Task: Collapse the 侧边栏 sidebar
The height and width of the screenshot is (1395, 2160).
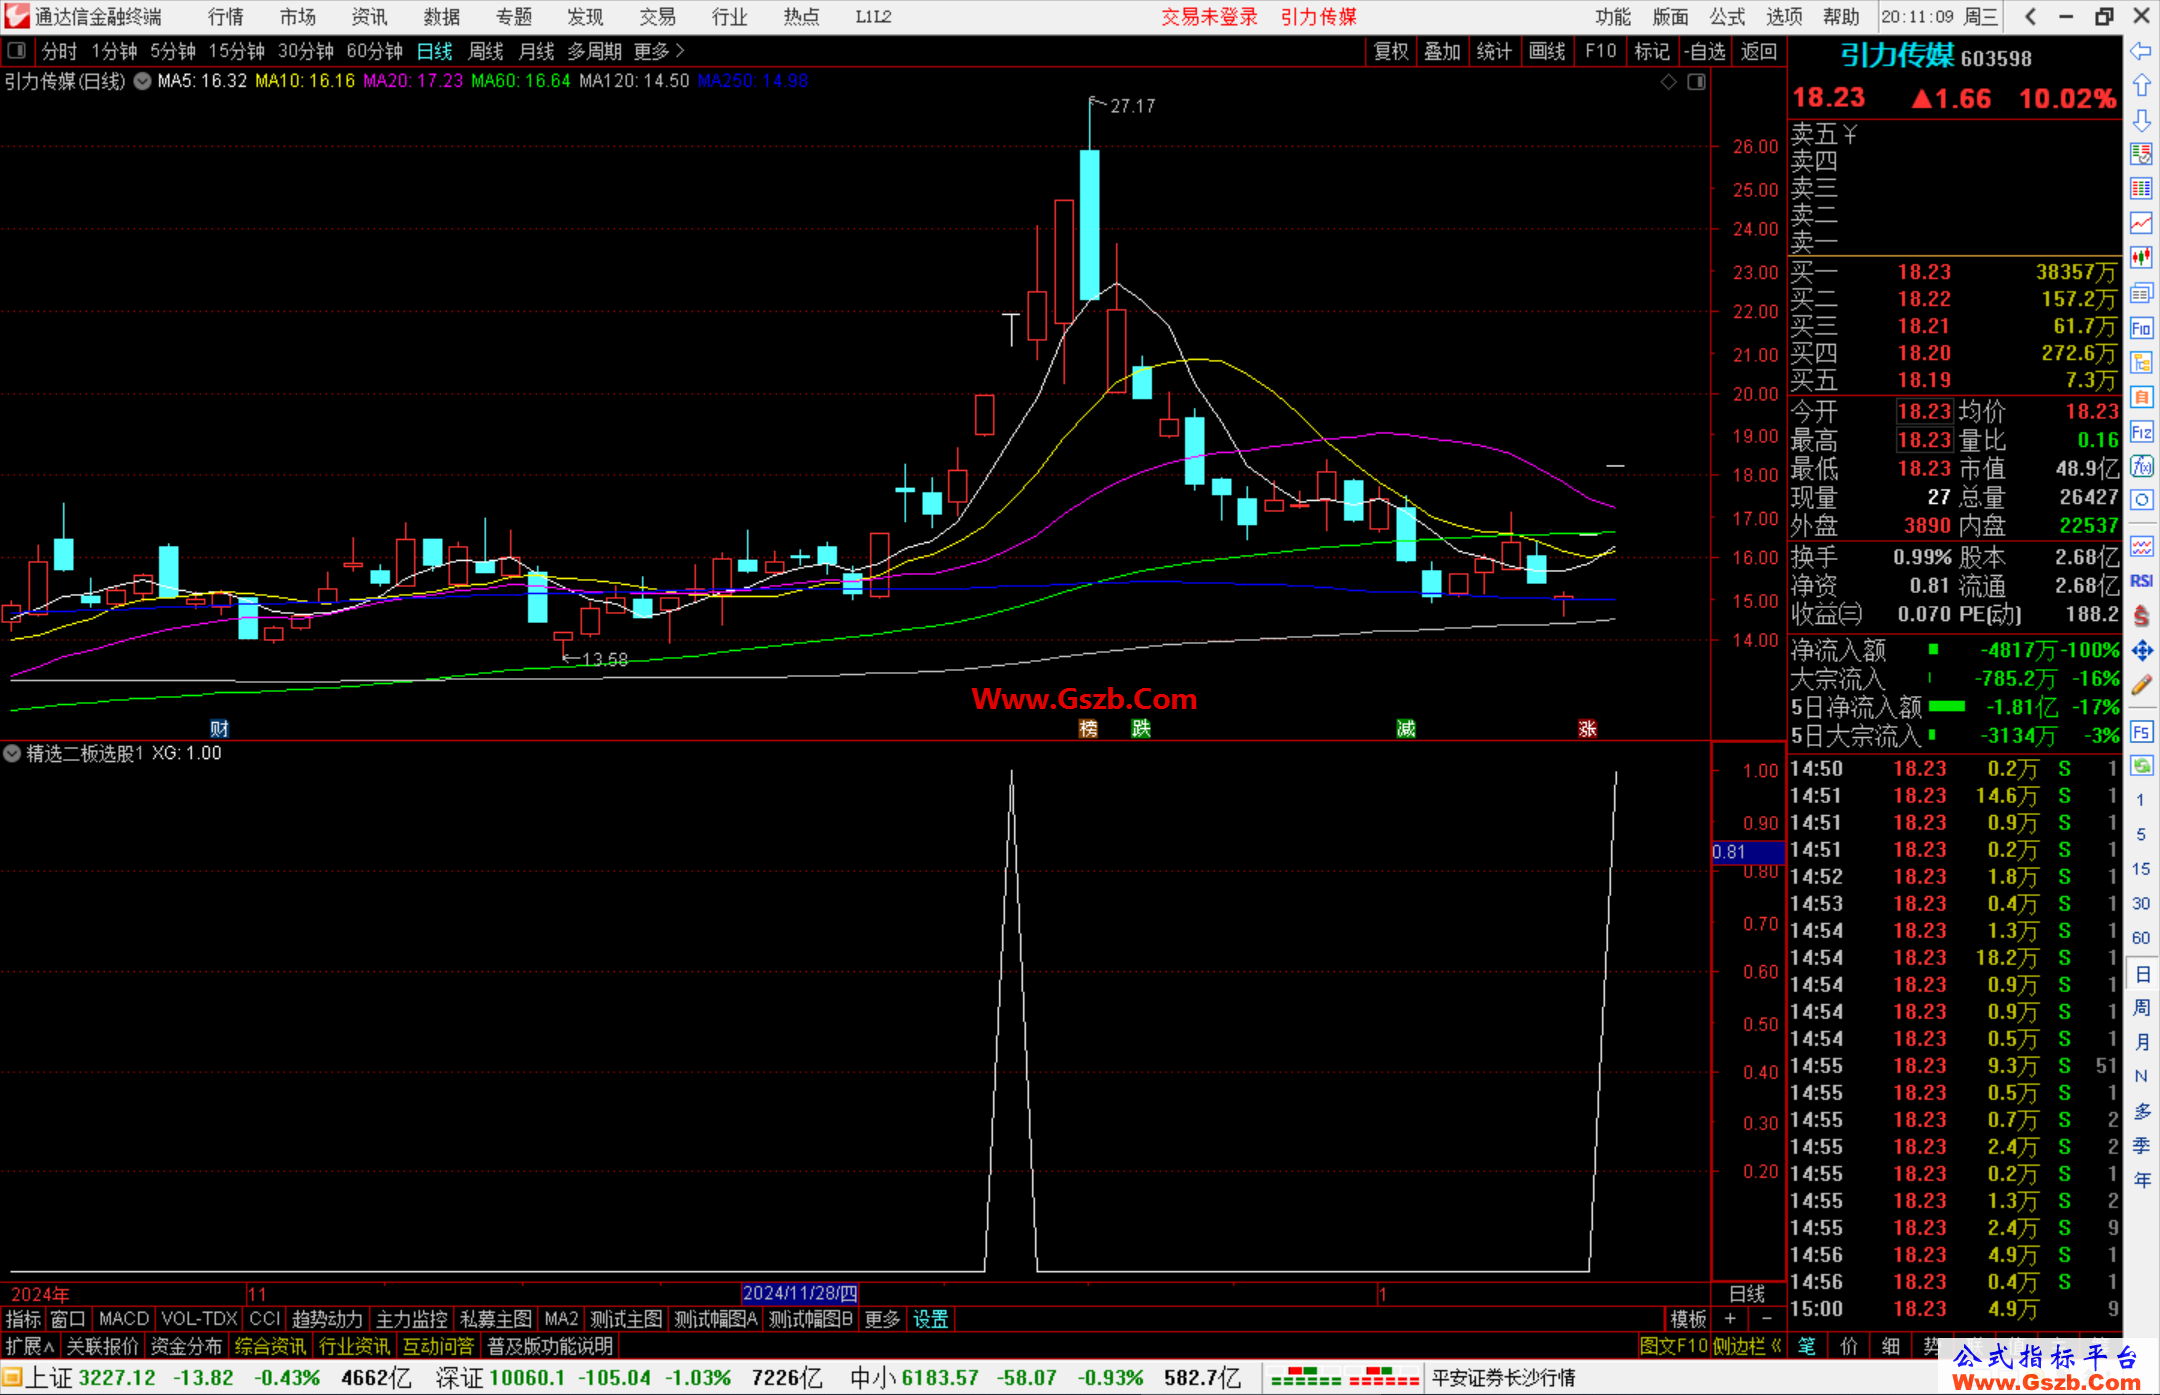Action: click(1749, 1346)
